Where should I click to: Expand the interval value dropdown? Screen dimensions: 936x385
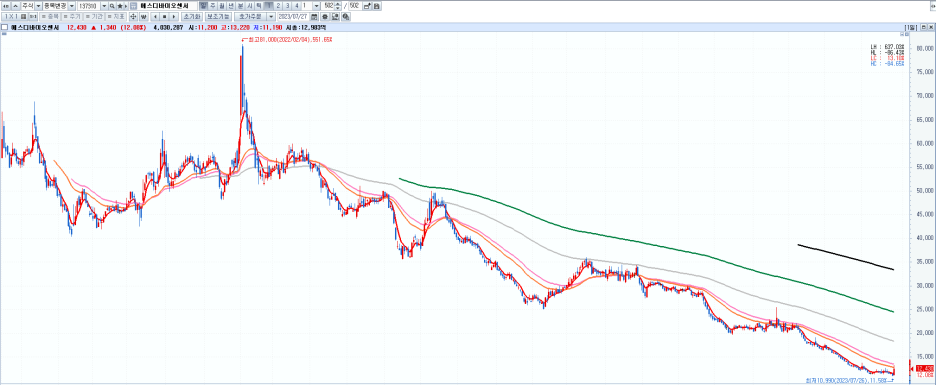pyautogui.click(x=316, y=5)
